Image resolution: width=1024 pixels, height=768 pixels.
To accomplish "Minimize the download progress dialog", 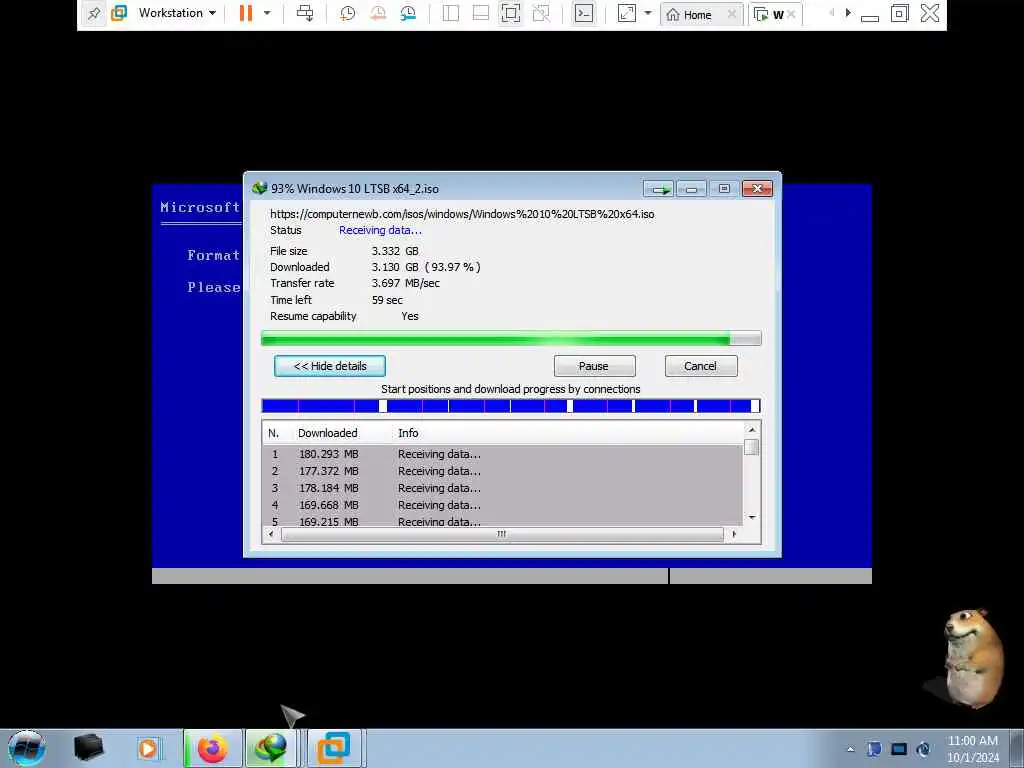I will tap(691, 189).
